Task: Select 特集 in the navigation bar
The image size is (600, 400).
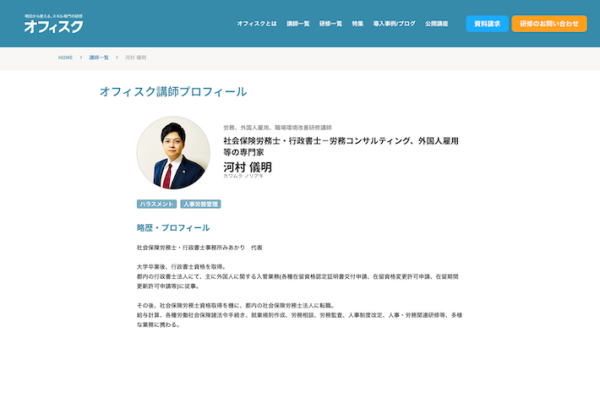Action: point(357,23)
